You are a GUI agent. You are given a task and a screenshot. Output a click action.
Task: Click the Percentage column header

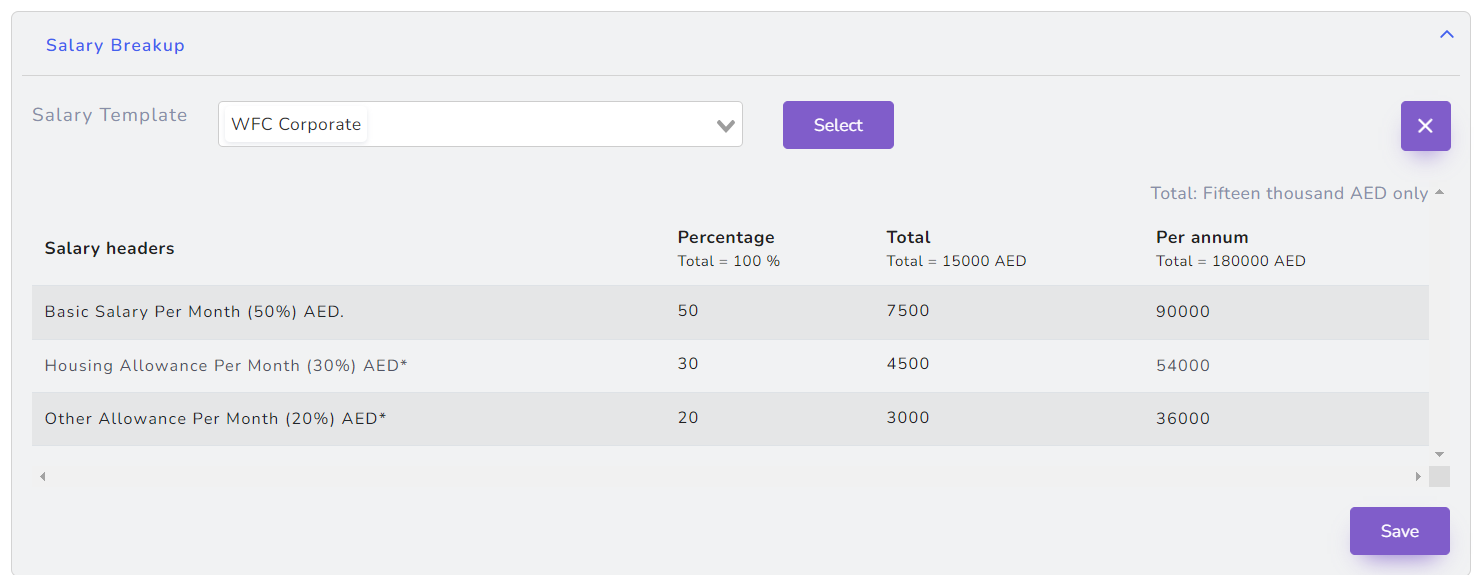726,238
